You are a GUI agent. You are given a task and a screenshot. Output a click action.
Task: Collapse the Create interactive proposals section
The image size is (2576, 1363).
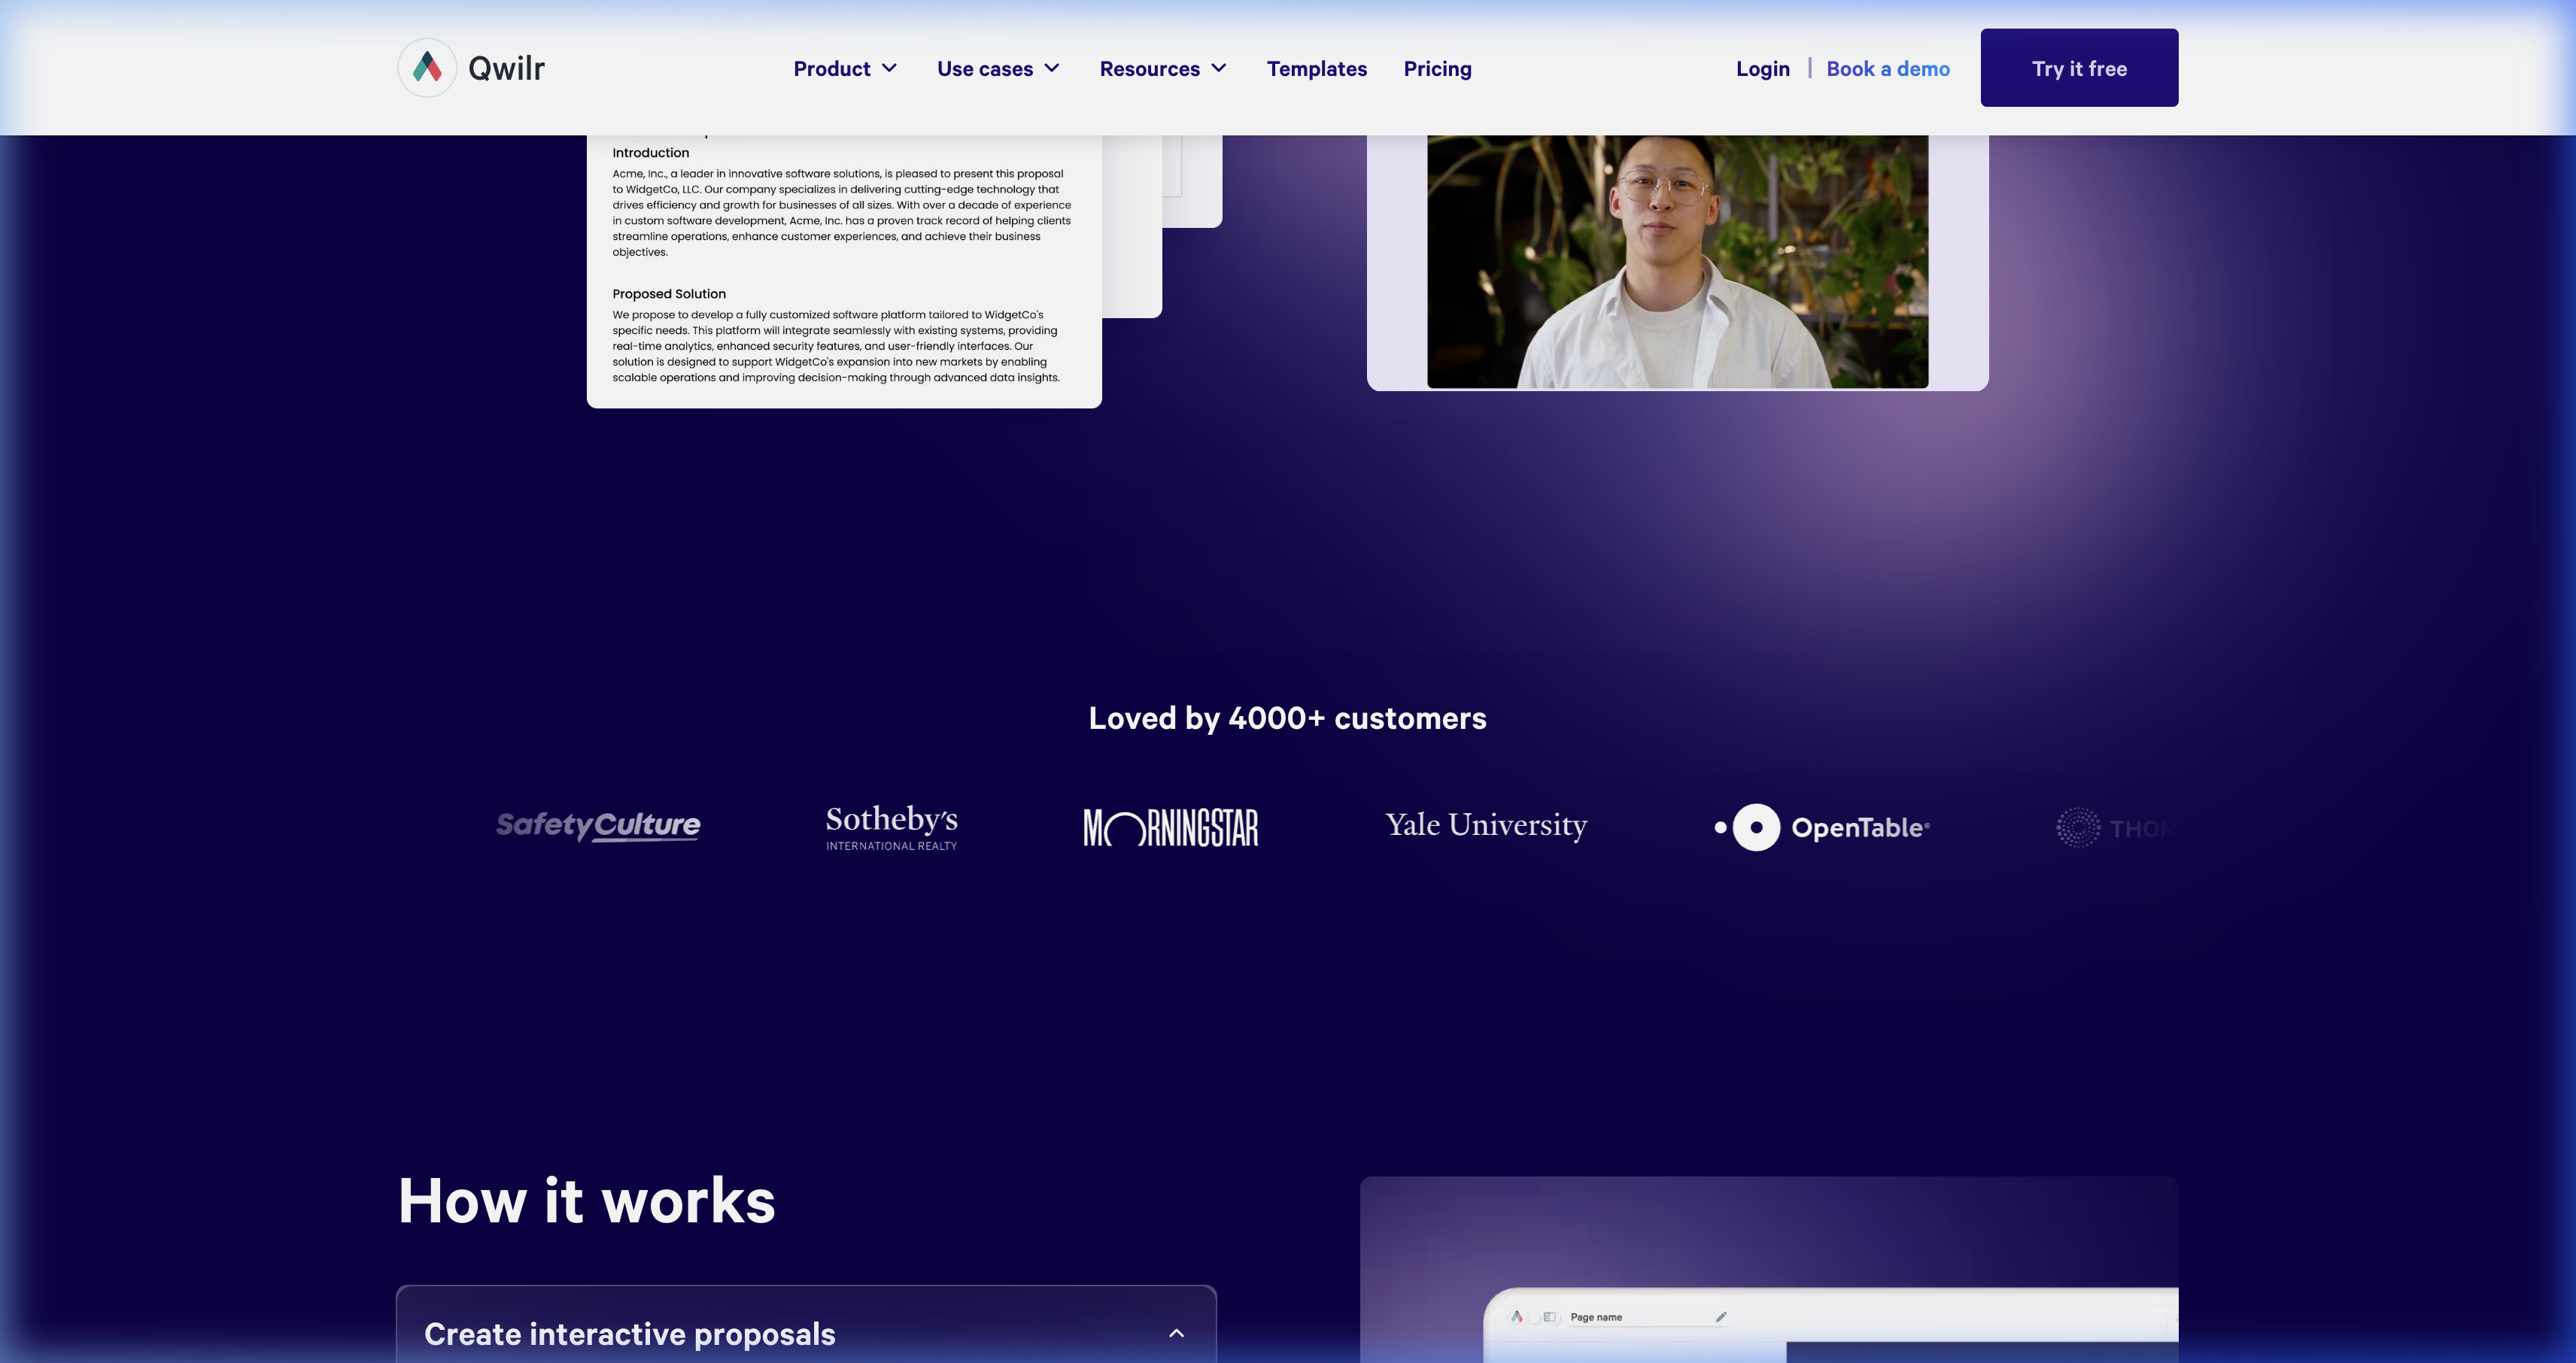coord(1177,1333)
